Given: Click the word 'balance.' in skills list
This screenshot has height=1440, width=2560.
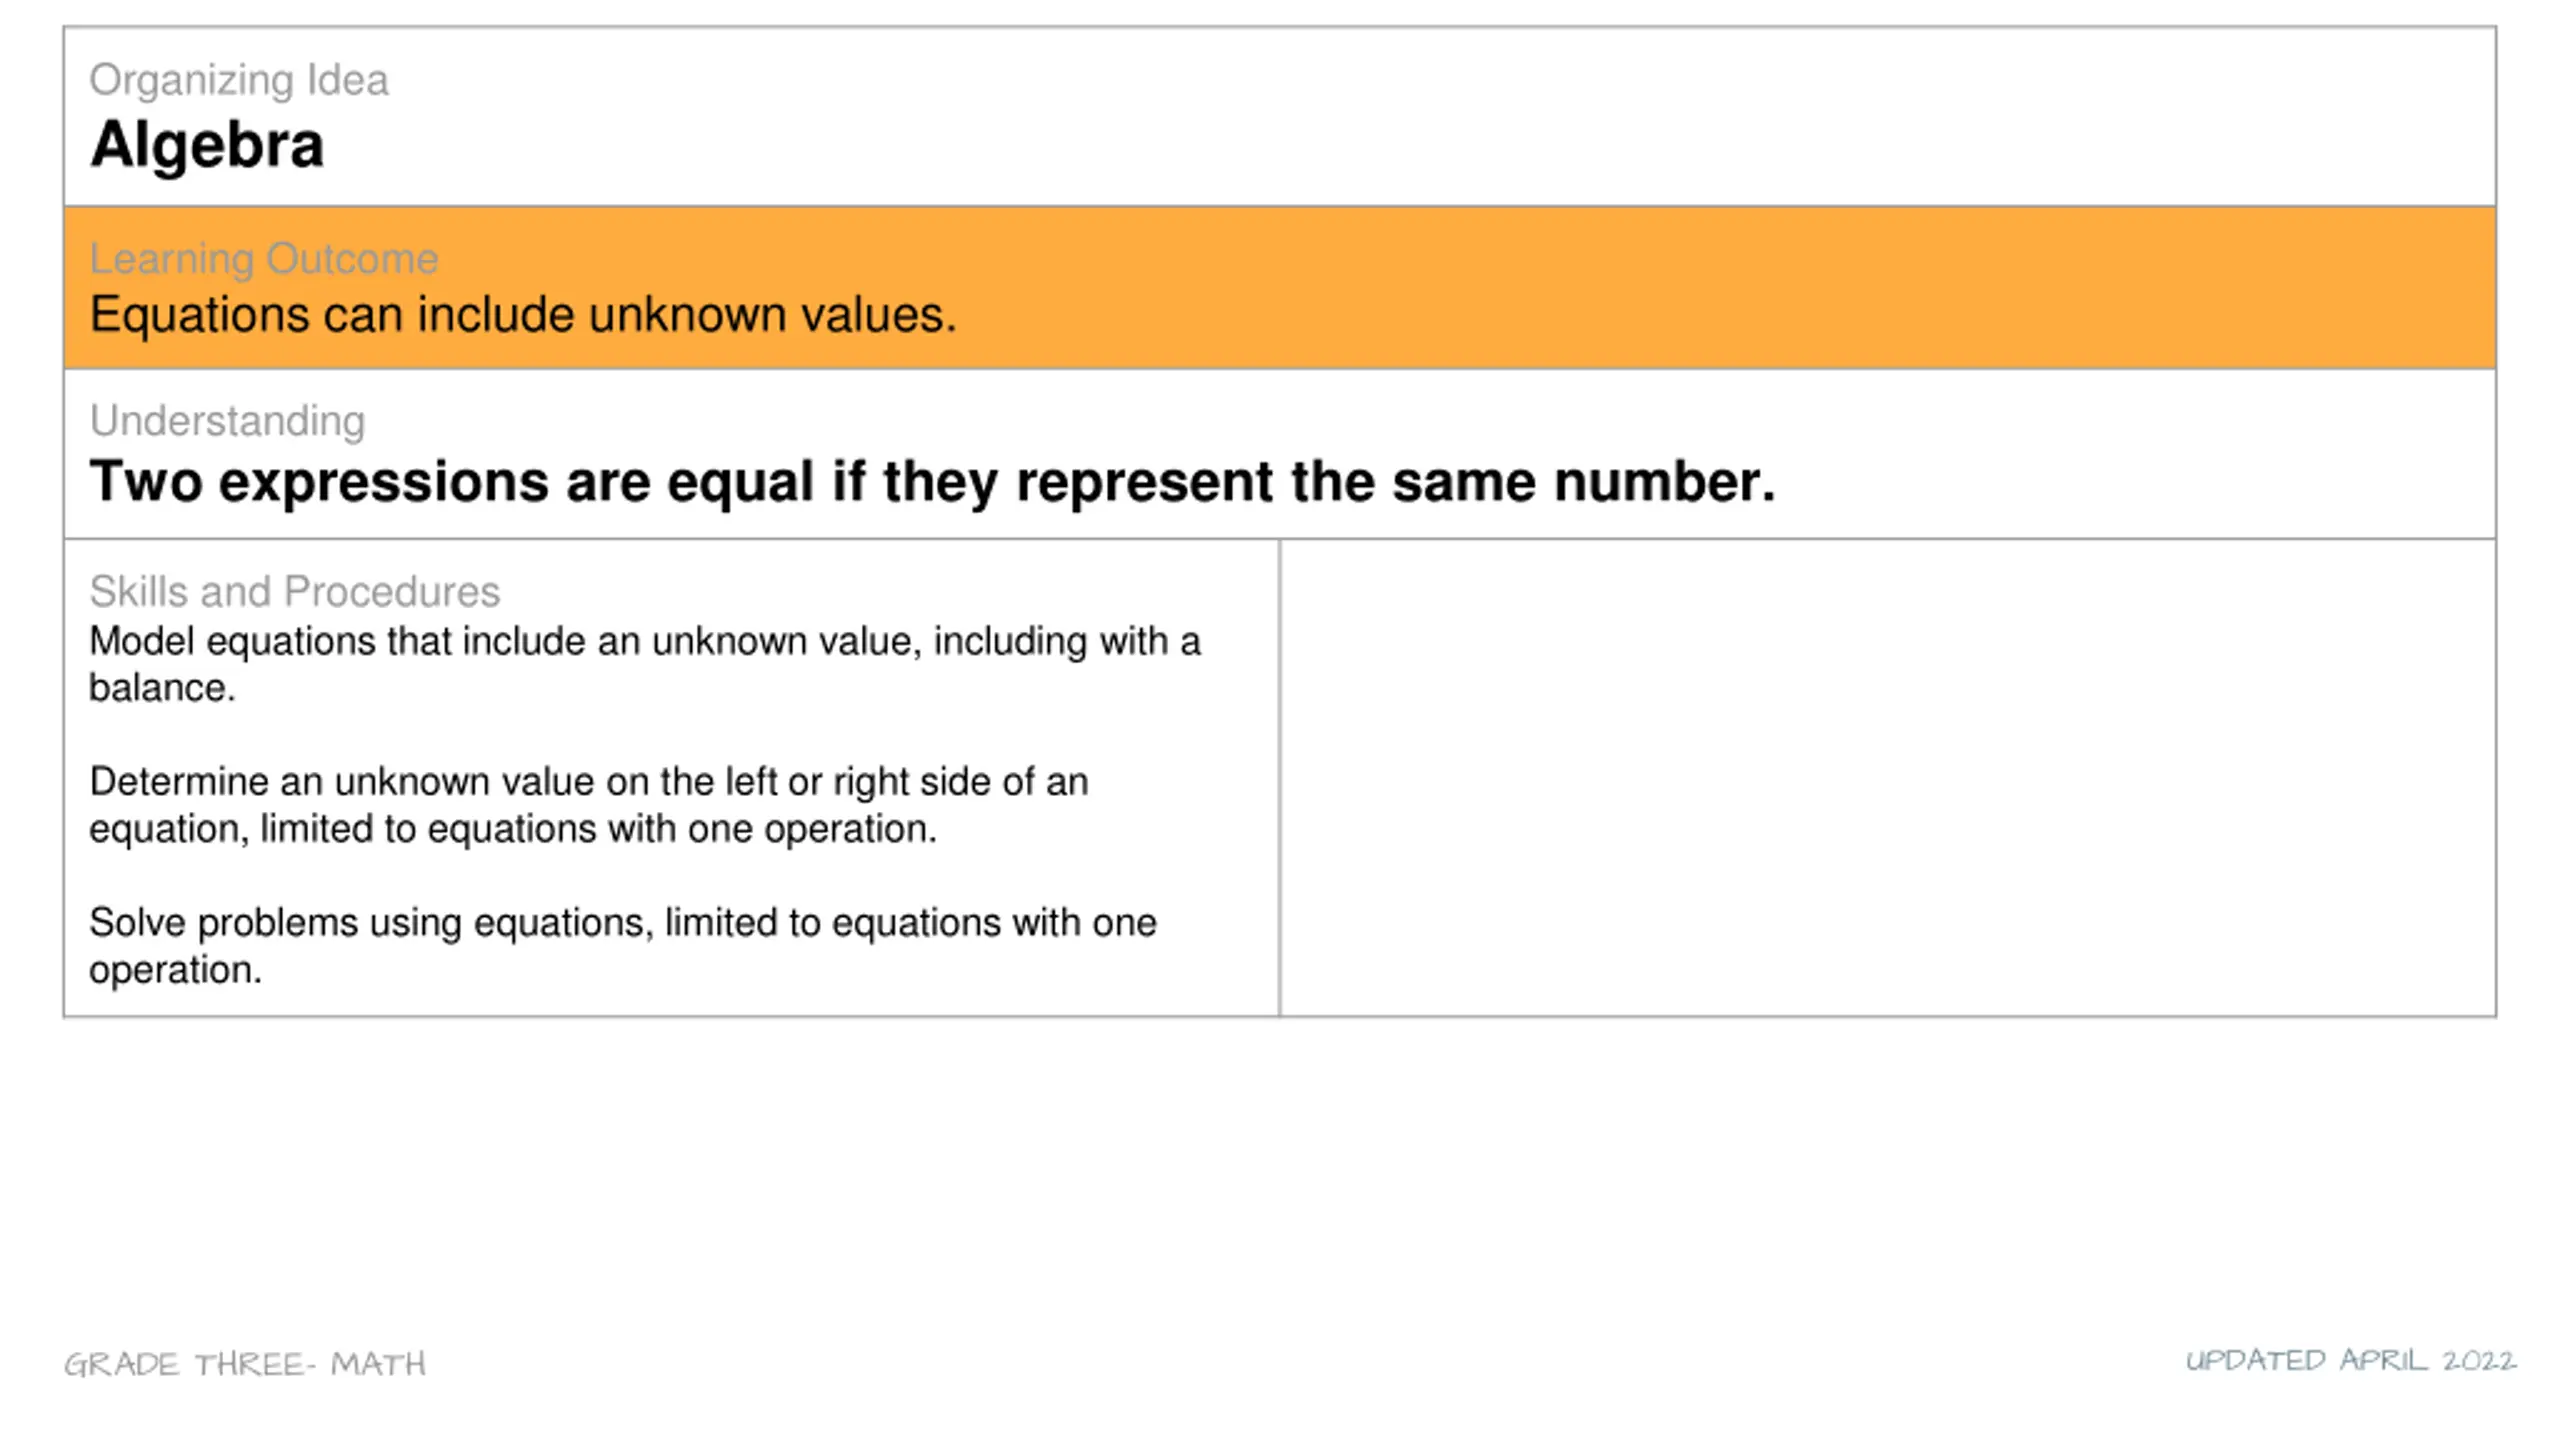Looking at the screenshot, I should pyautogui.click(x=162, y=688).
